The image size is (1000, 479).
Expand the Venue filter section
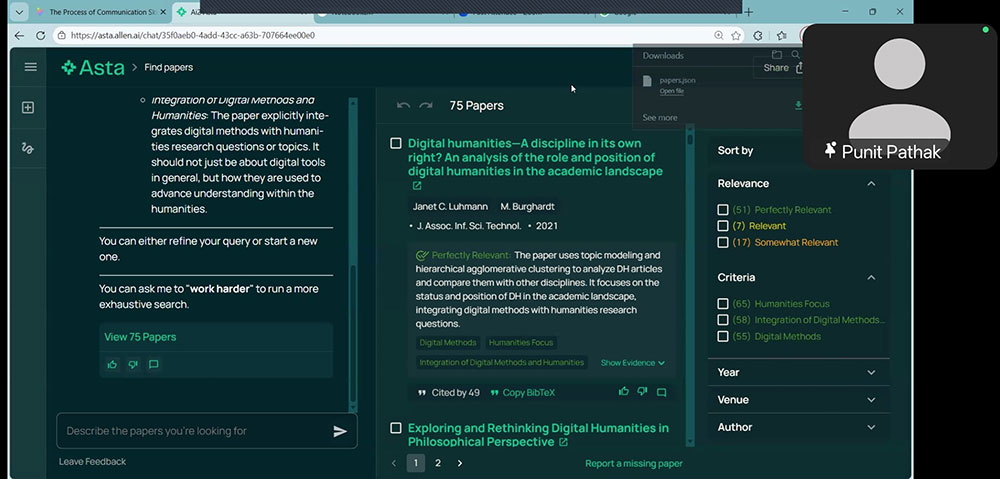(x=797, y=400)
